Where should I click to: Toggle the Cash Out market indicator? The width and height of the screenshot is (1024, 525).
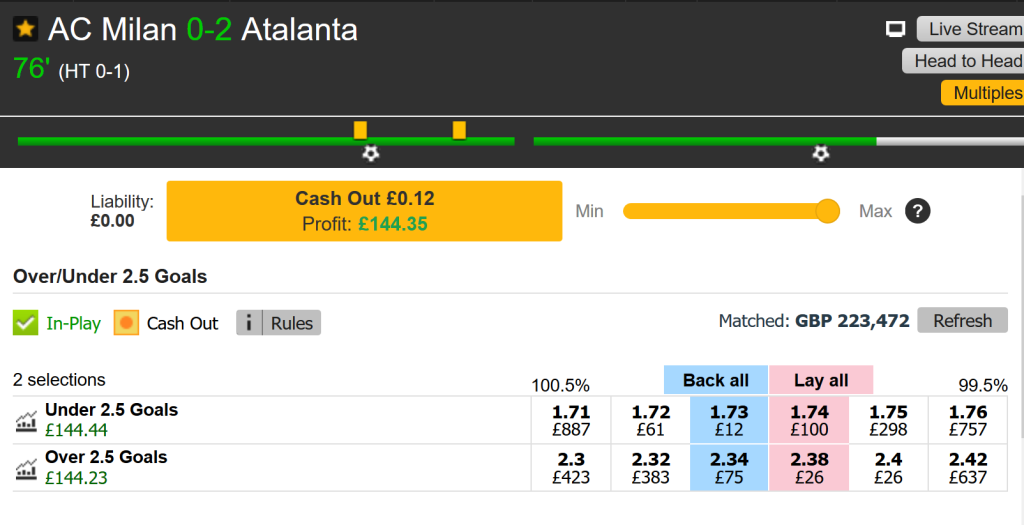[127, 323]
